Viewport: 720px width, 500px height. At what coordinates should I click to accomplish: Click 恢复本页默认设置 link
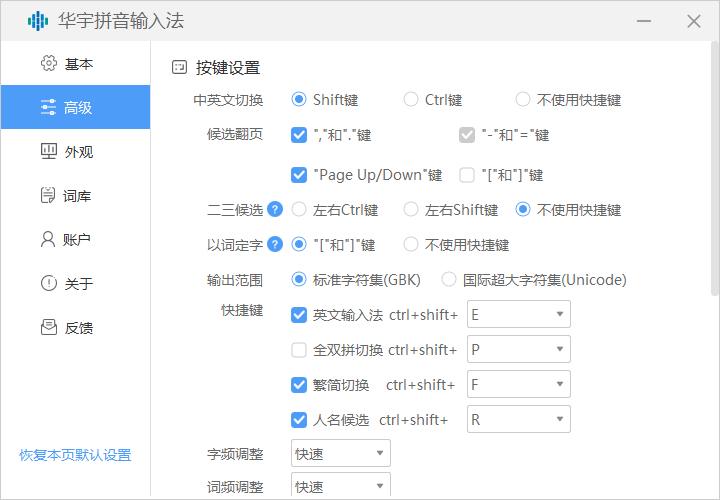point(75,455)
